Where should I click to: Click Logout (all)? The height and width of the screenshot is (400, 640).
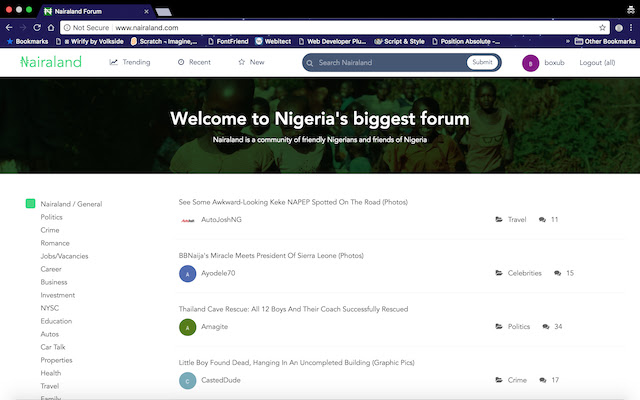(x=597, y=62)
